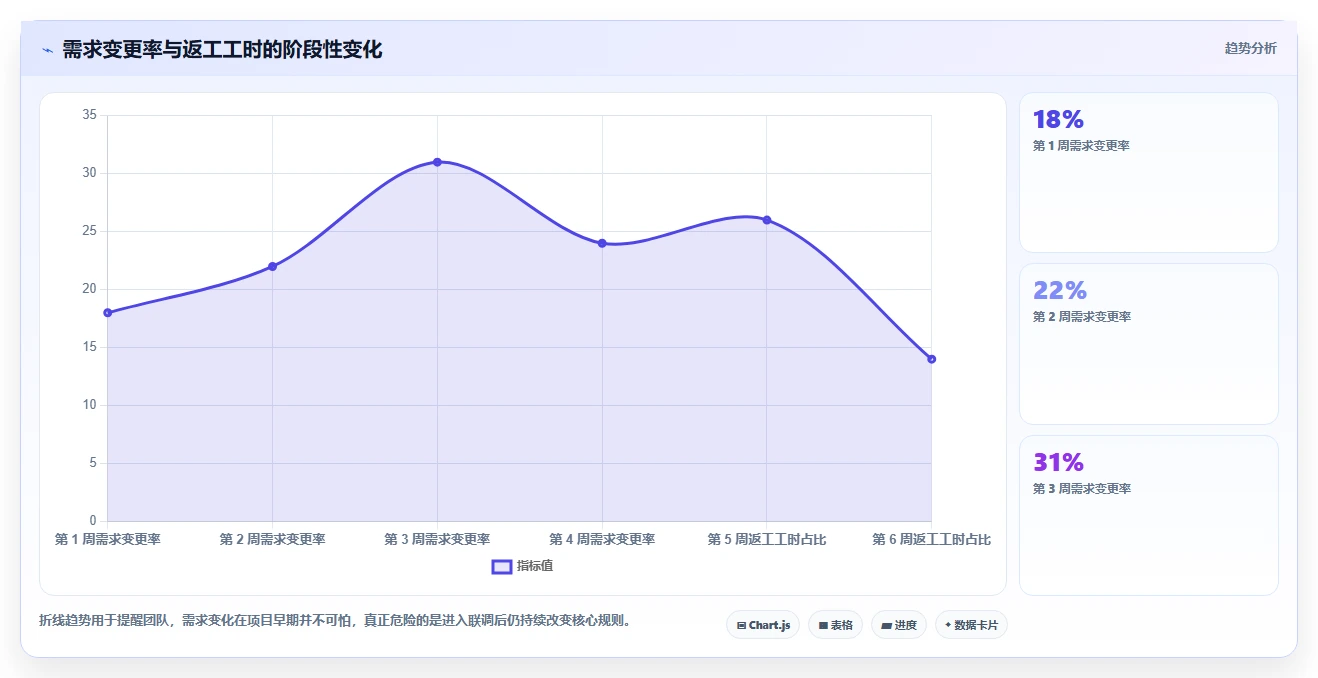Click the y-axis value 10
Image resolution: width=1318 pixels, height=678 pixels.
(x=89, y=405)
